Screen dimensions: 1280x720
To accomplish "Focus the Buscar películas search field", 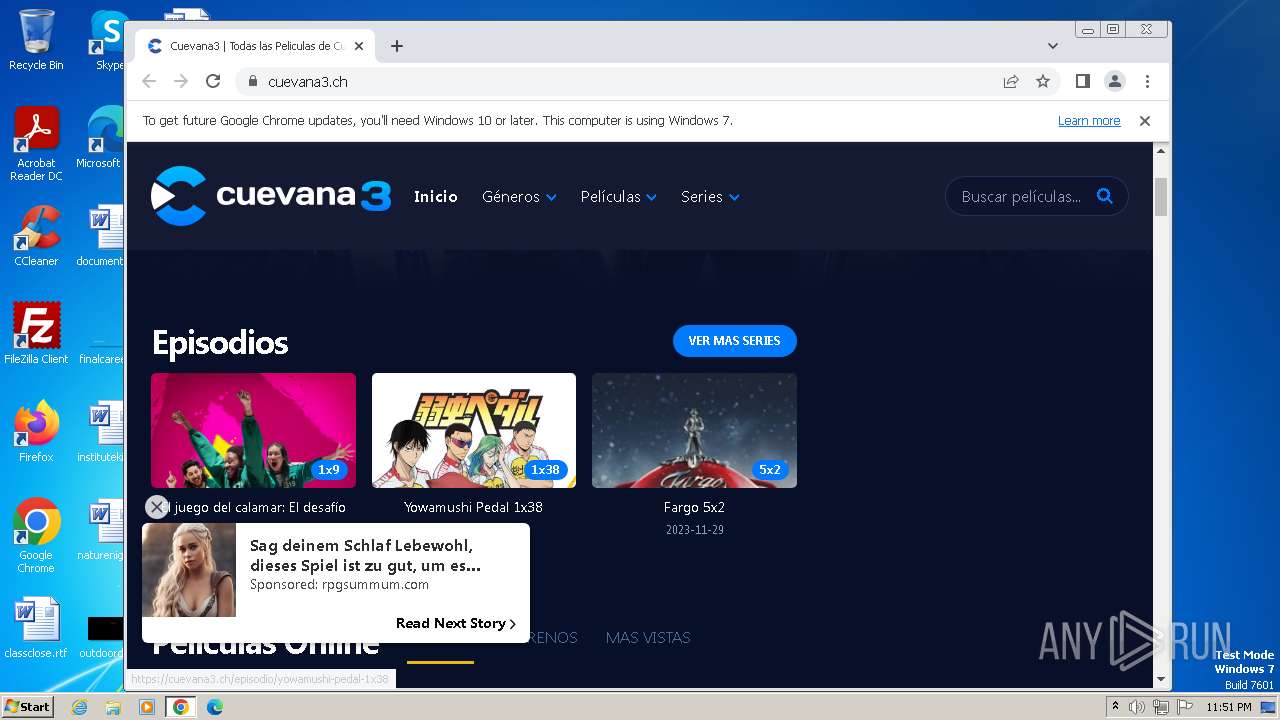I will (1021, 197).
